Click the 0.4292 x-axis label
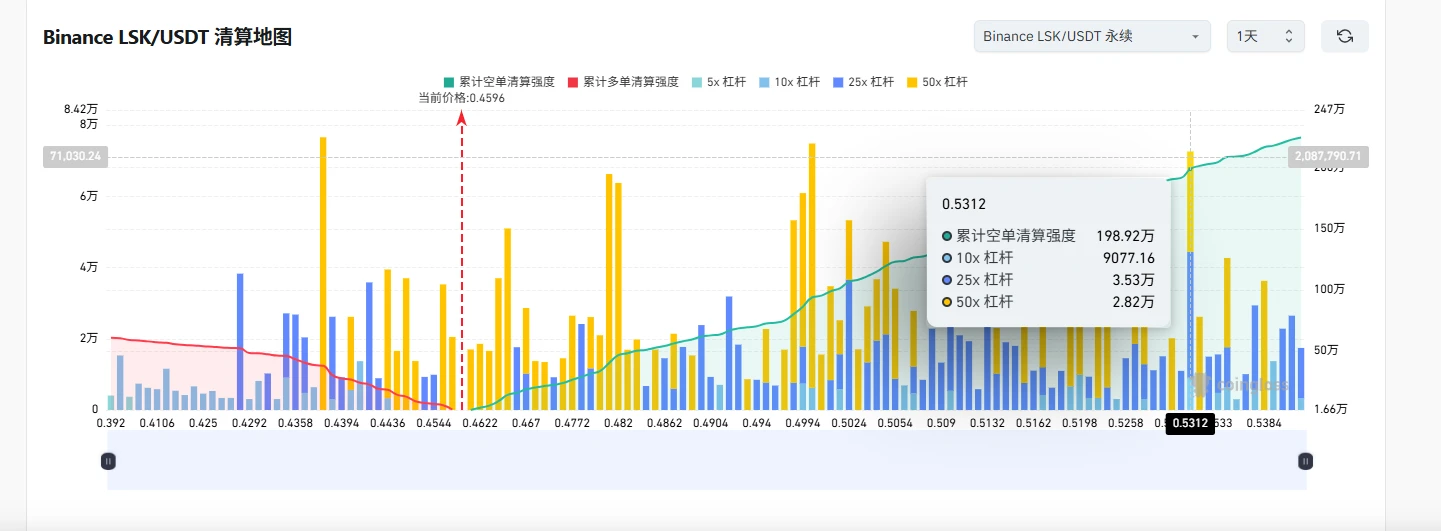The image size is (1441, 531). (249, 423)
